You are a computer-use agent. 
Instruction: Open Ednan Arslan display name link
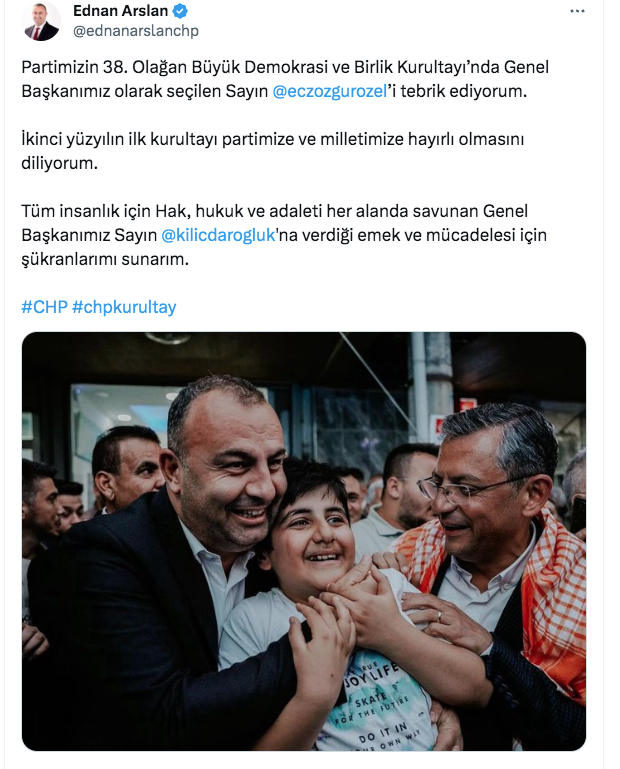[120, 10]
